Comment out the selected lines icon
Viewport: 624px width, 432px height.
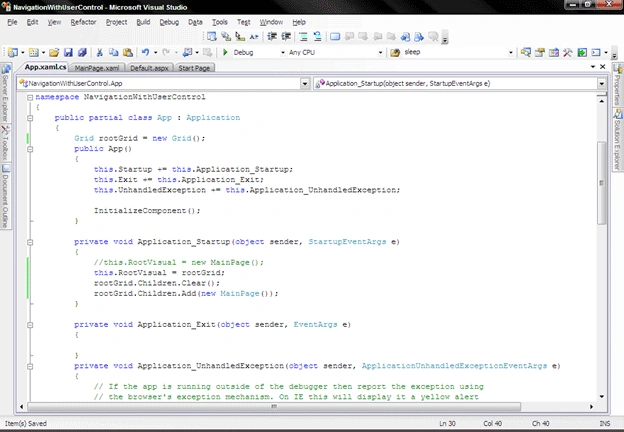pos(303,37)
